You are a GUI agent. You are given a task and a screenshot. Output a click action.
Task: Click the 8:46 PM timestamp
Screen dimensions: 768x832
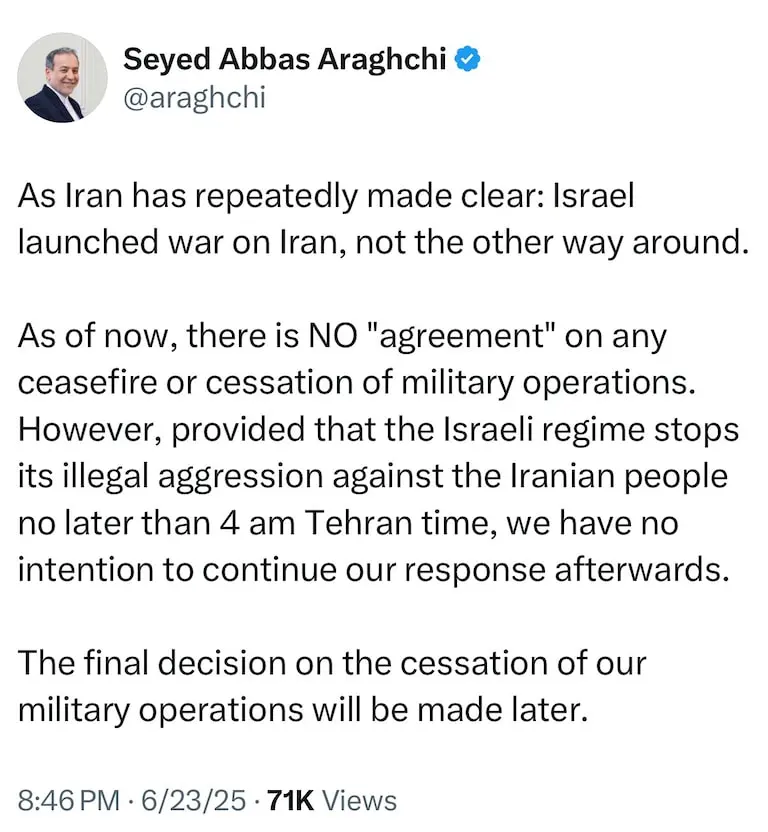coord(67,800)
